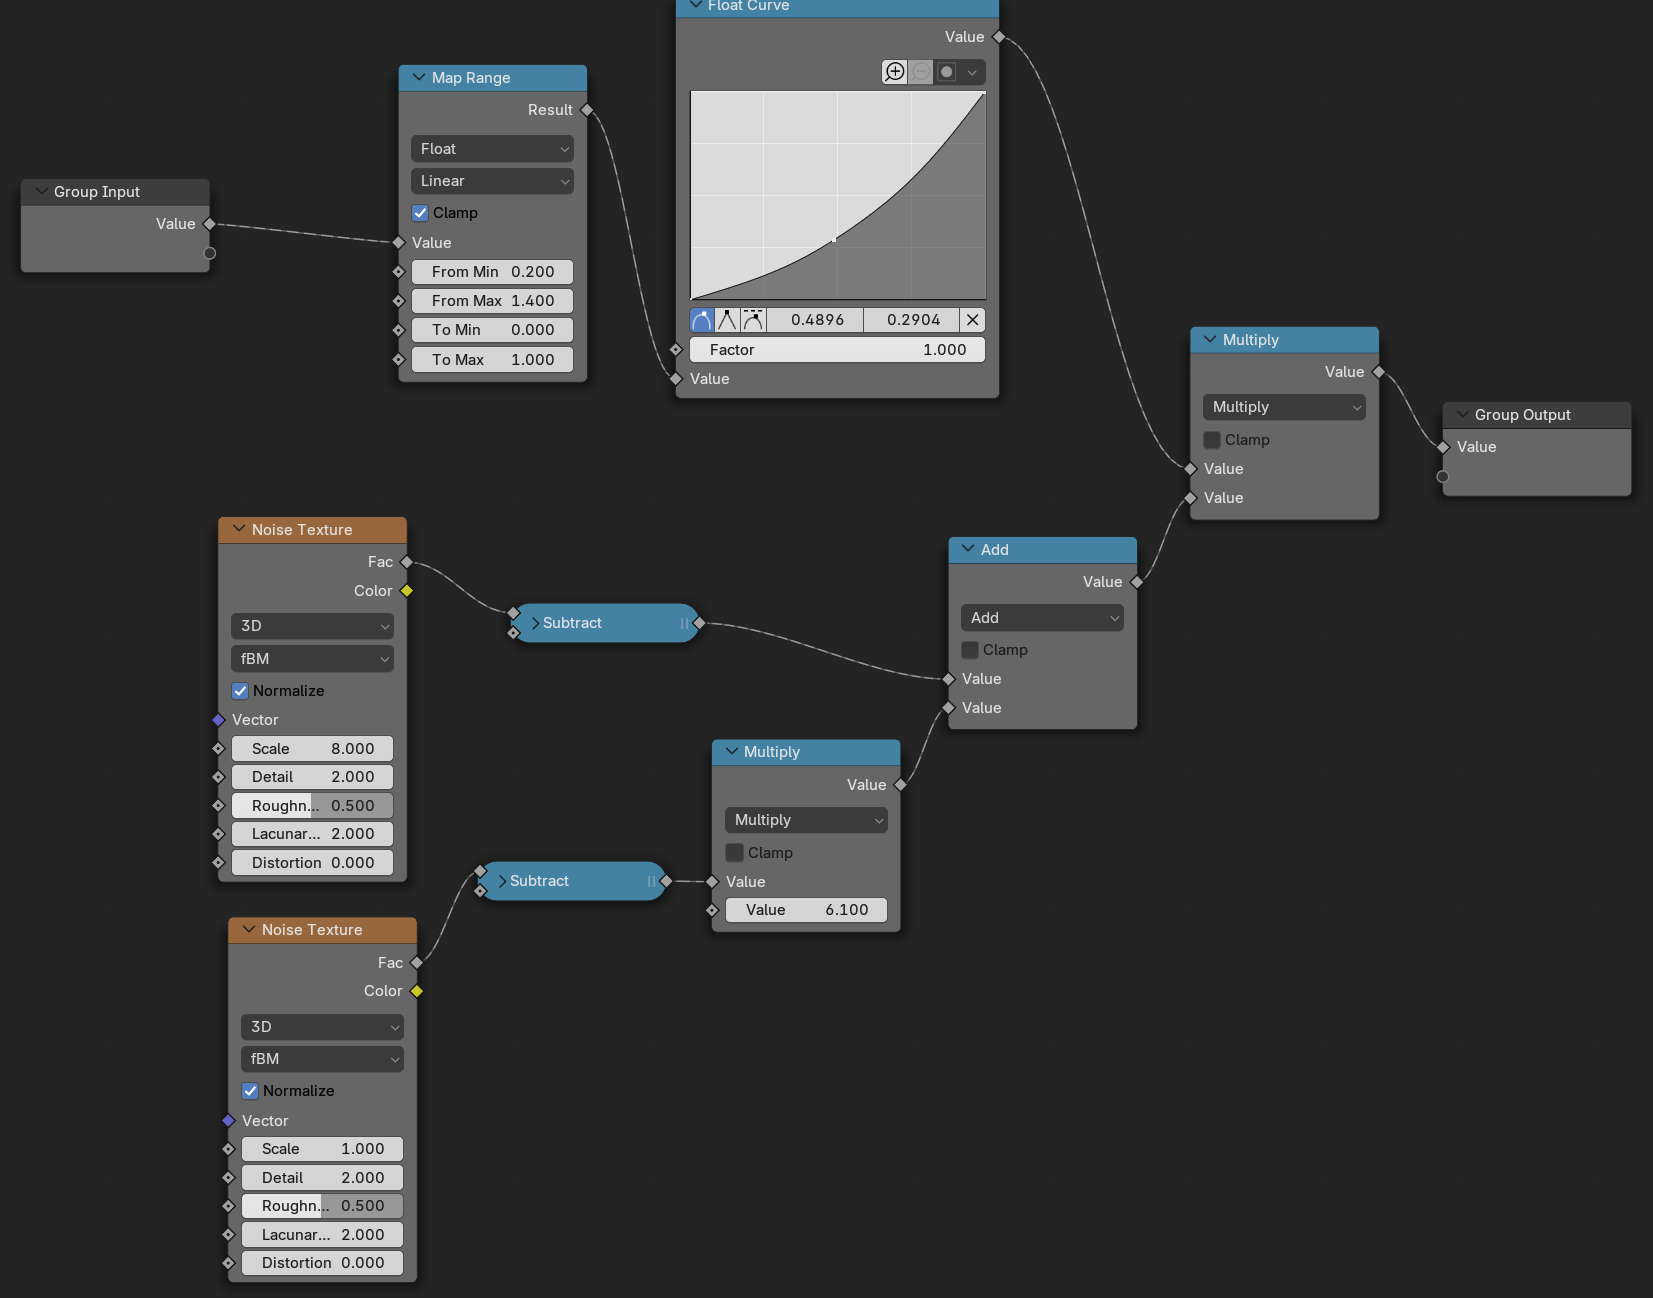This screenshot has width=1653, height=1298.
Task: Disable Clamp checkbox in Map Range
Action: (x=420, y=213)
